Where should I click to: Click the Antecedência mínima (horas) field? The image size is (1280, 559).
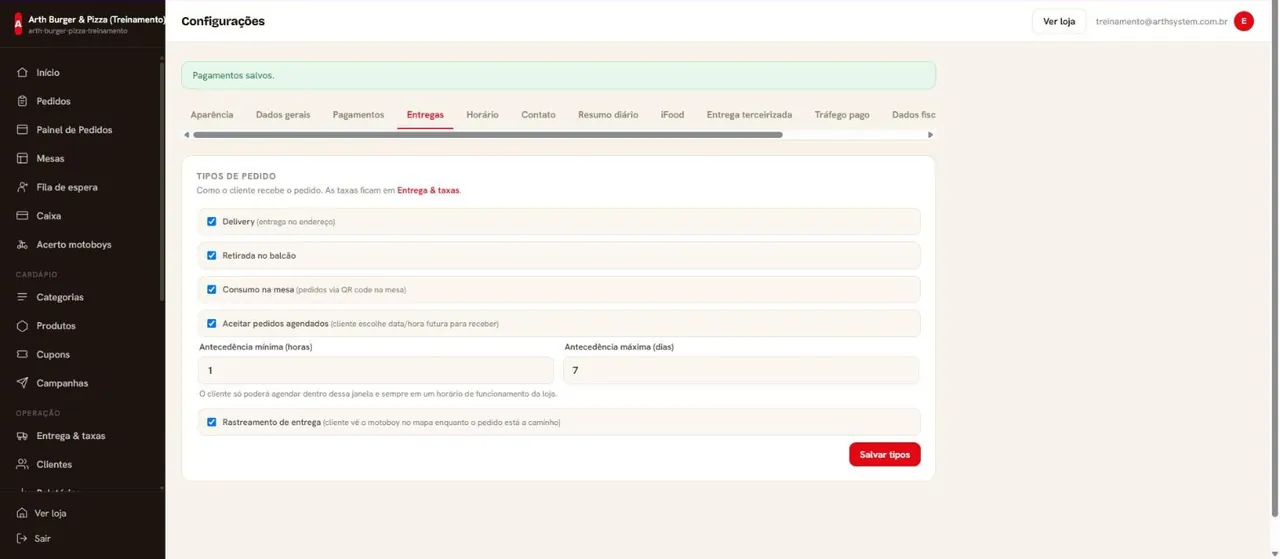(x=376, y=371)
